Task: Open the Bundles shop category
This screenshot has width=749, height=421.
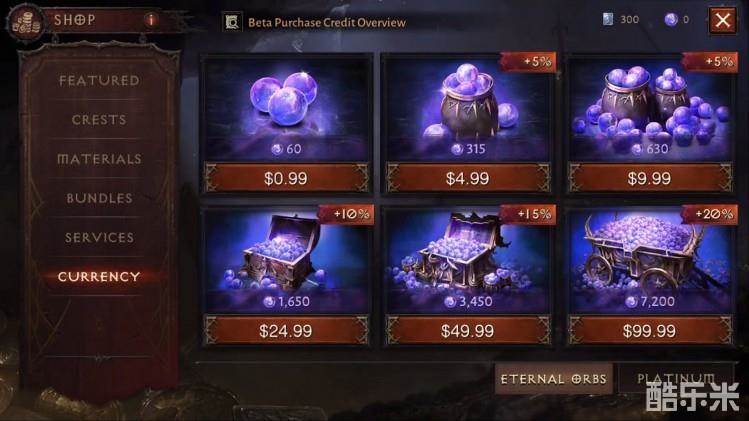Action: [x=99, y=198]
